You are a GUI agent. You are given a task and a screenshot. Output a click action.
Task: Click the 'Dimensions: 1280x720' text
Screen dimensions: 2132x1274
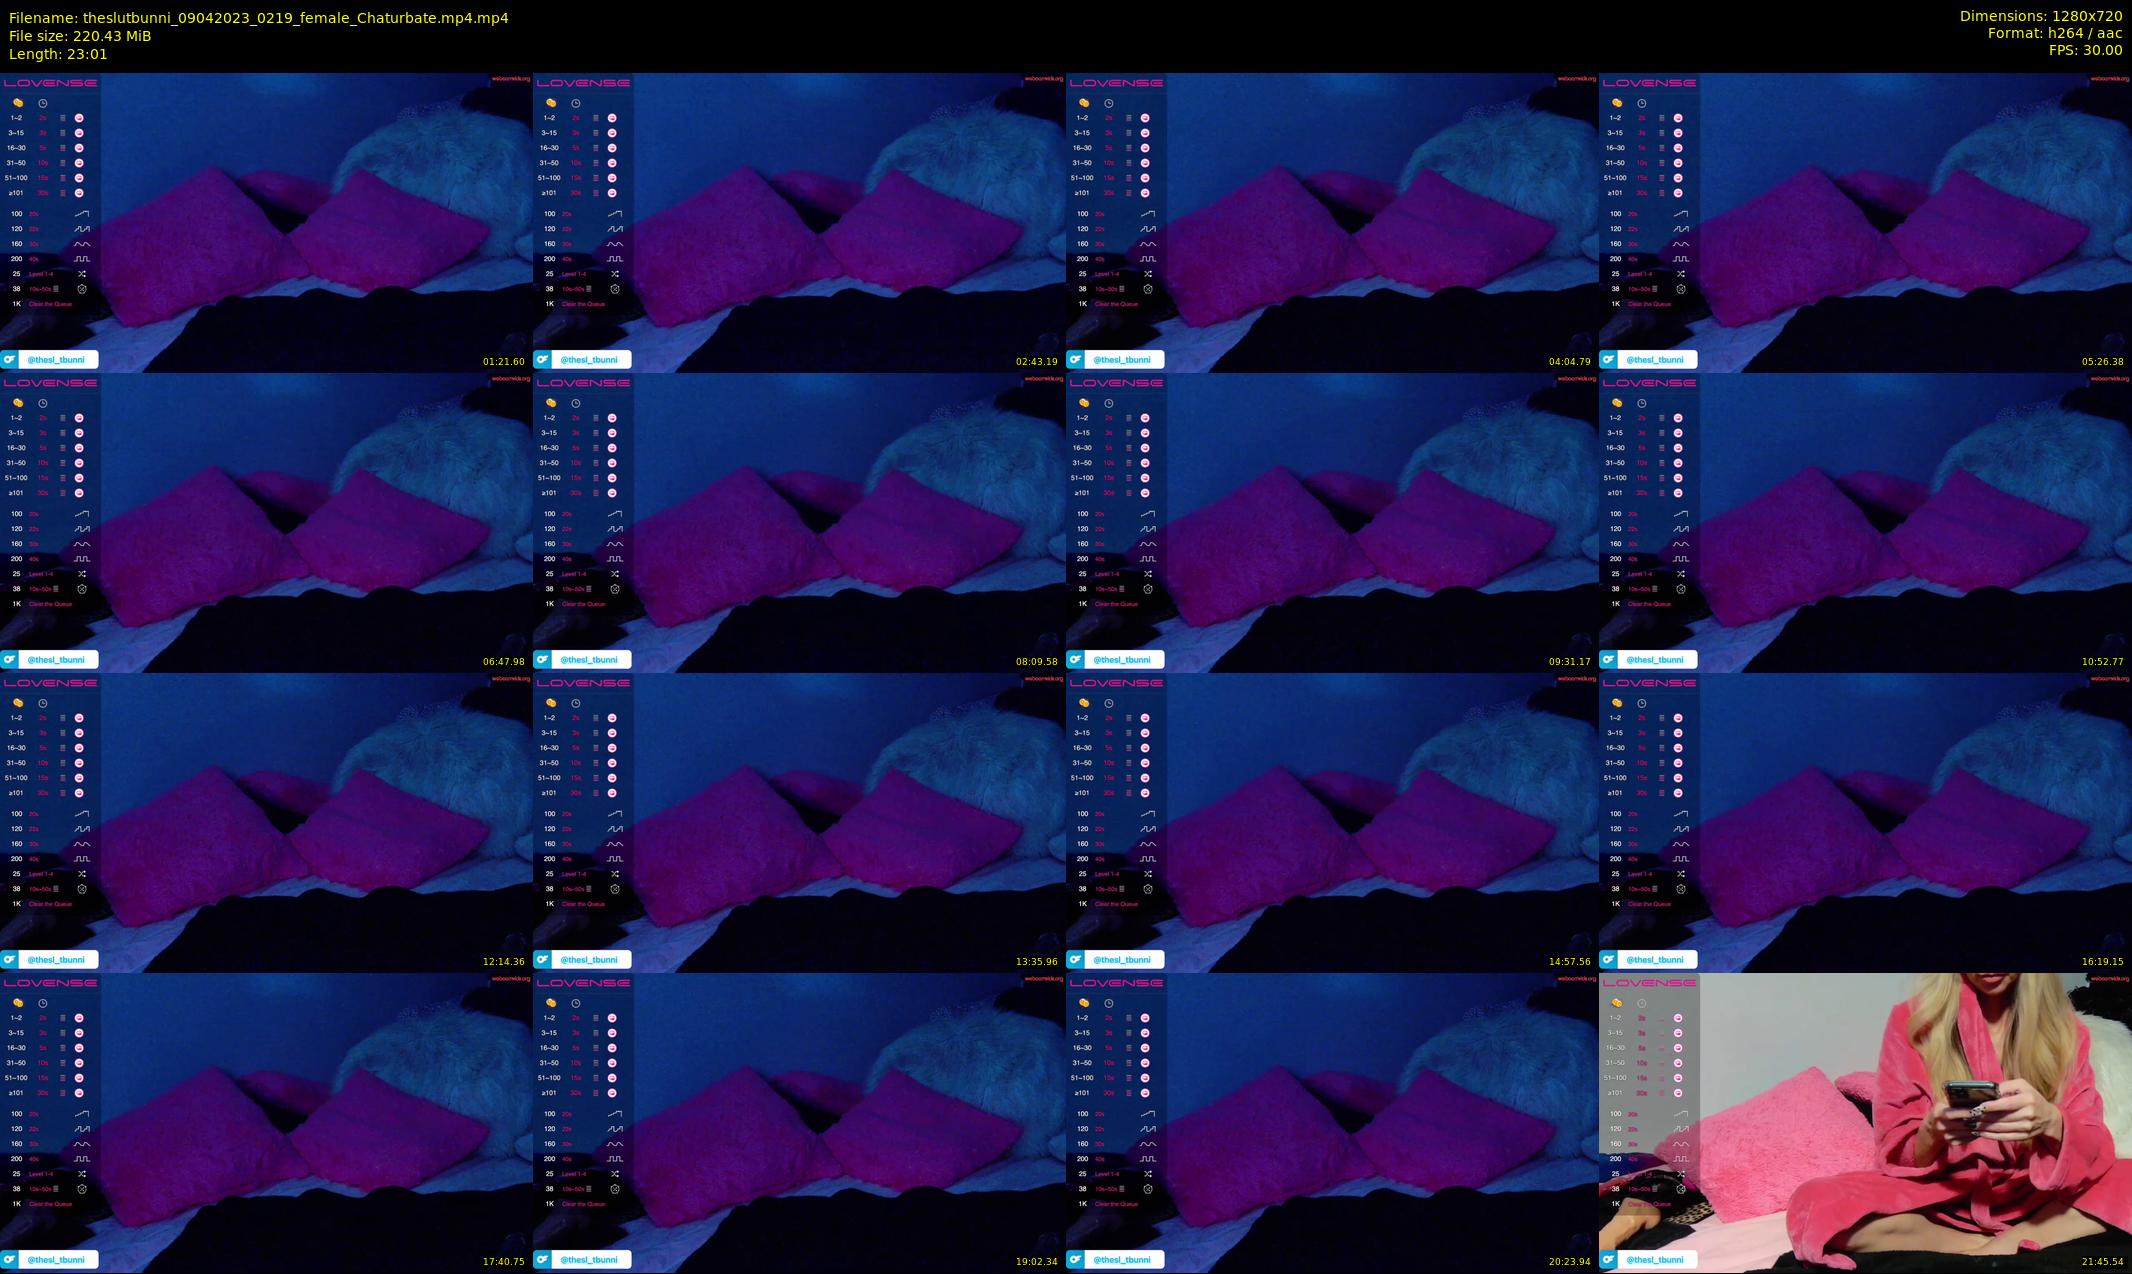2041,16
